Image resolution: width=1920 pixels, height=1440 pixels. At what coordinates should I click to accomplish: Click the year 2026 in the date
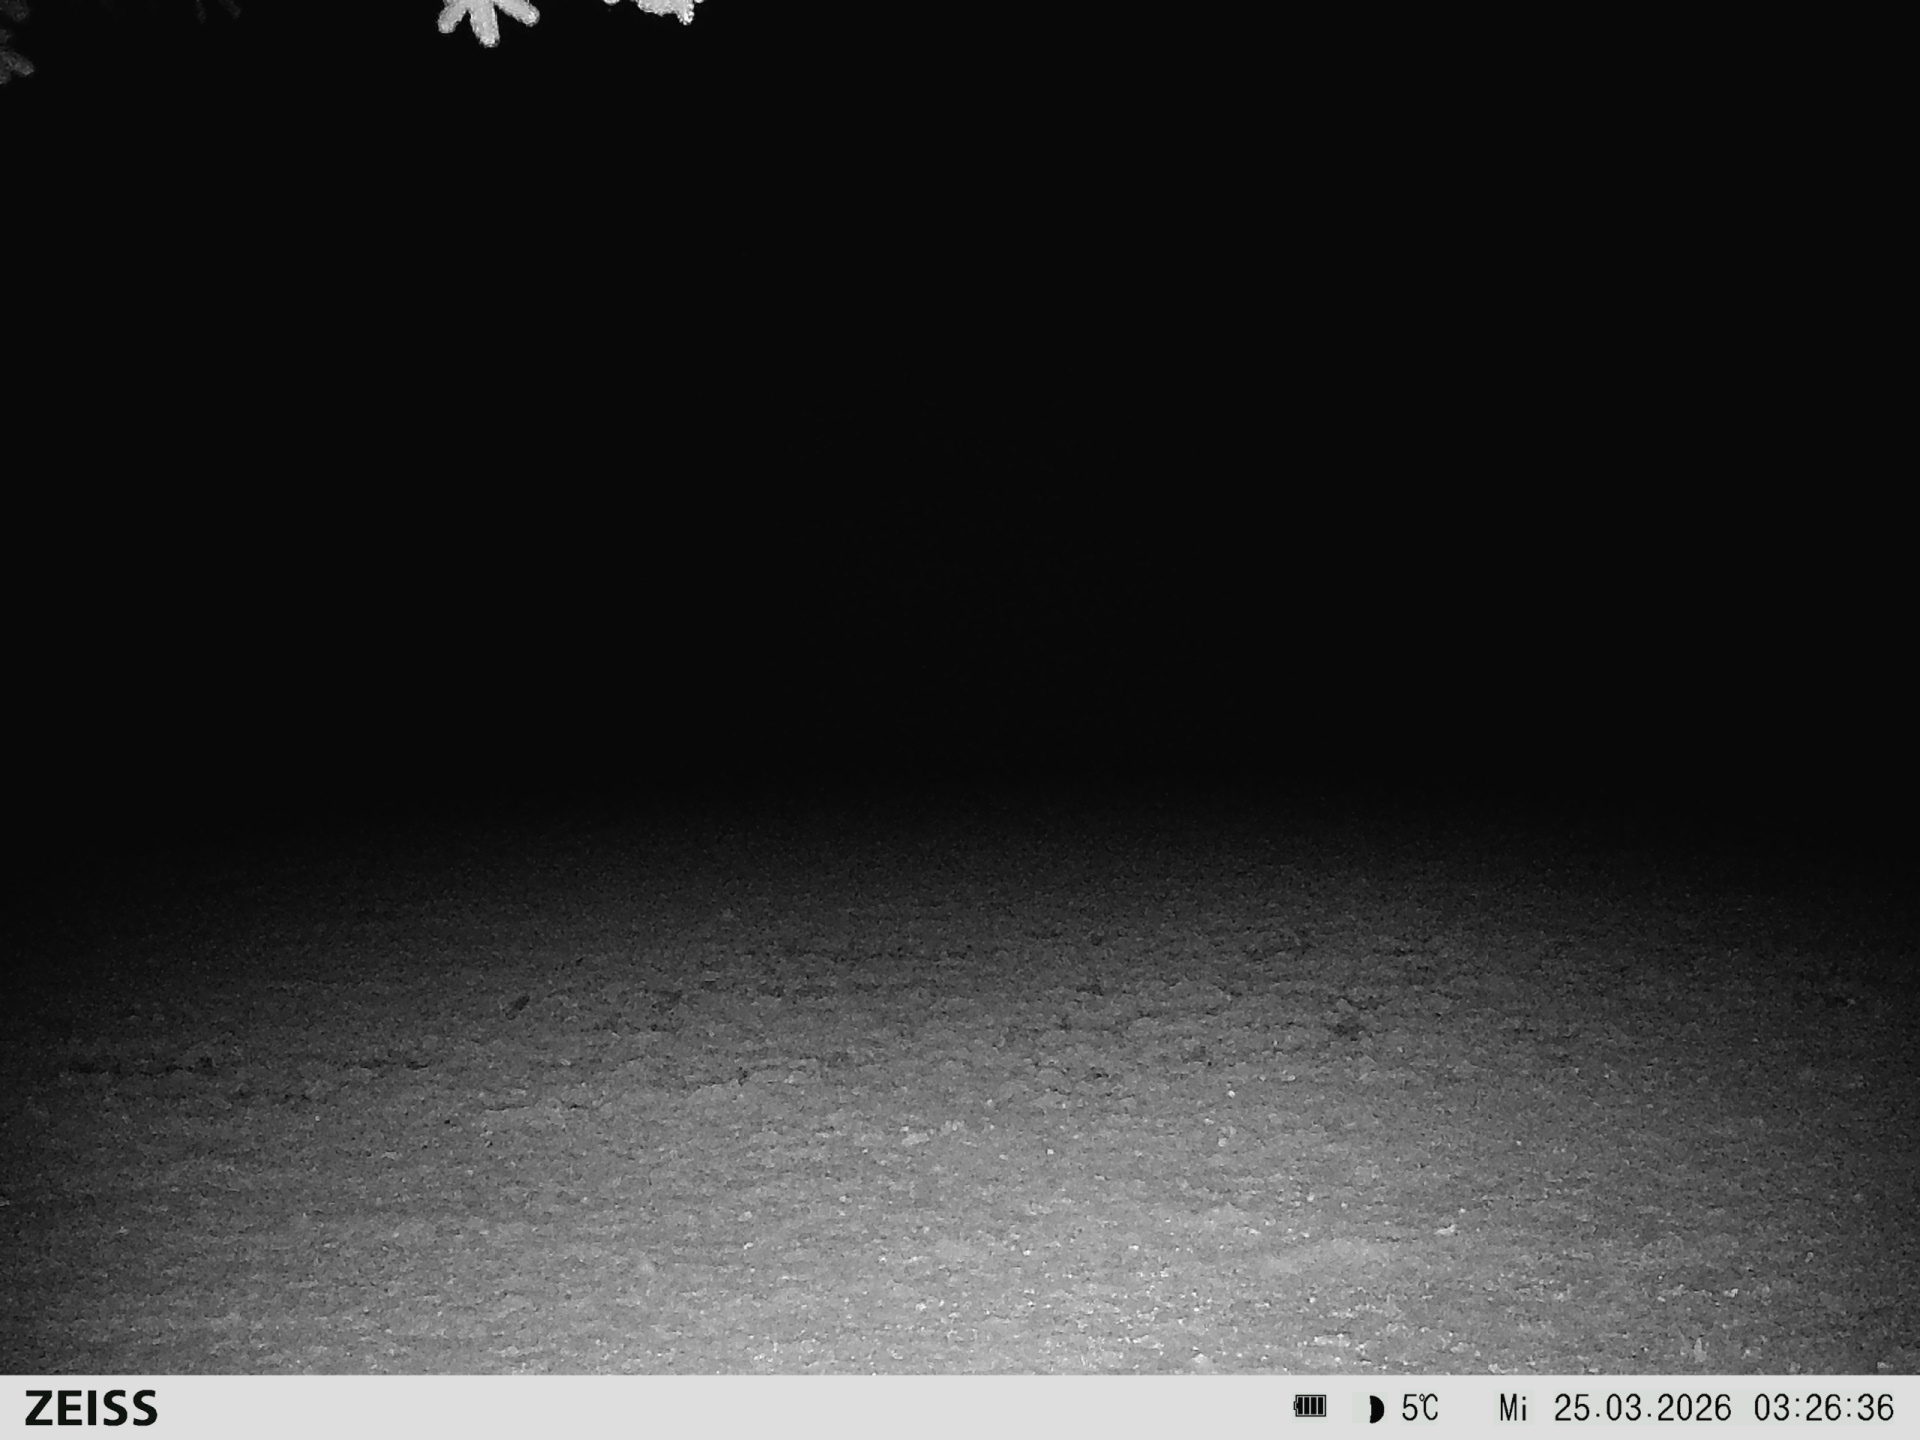(x=1692, y=1408)
